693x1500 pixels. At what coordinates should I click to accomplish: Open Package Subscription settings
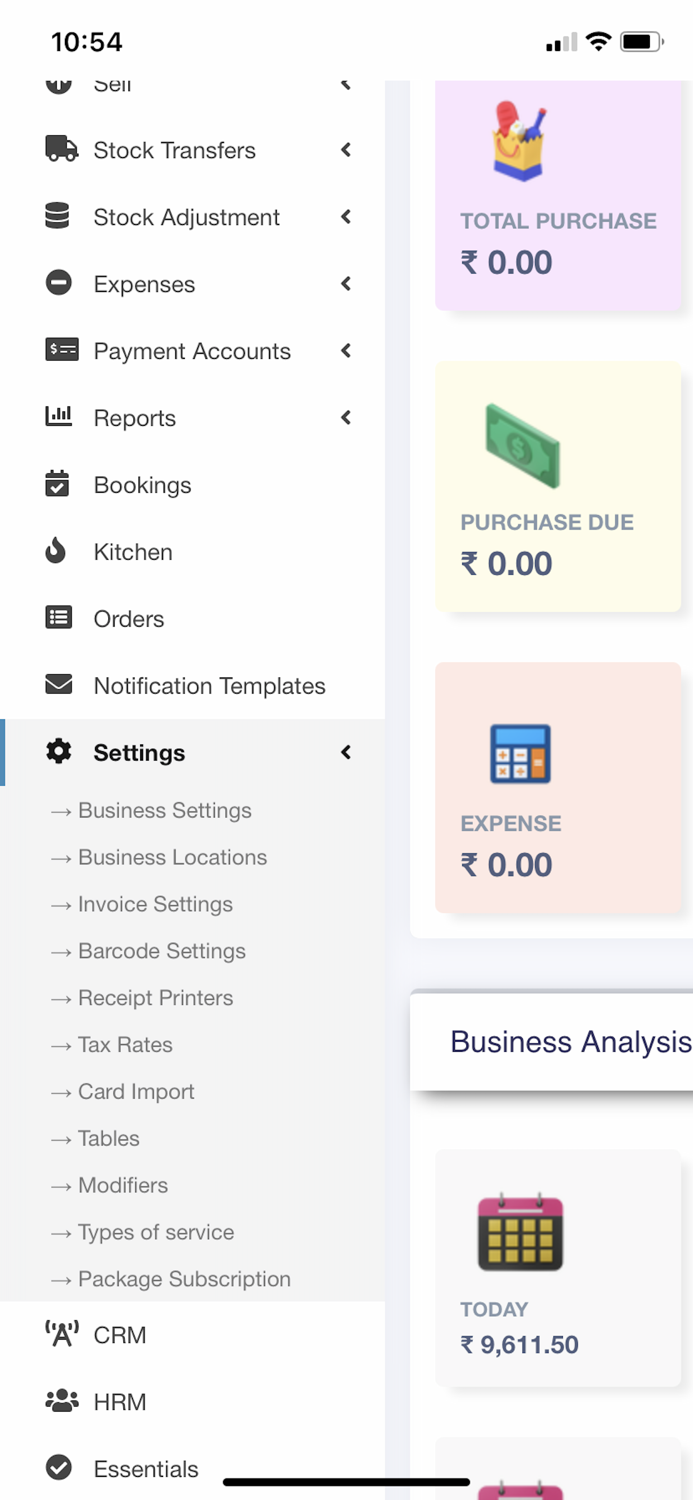coord(184,1279)
